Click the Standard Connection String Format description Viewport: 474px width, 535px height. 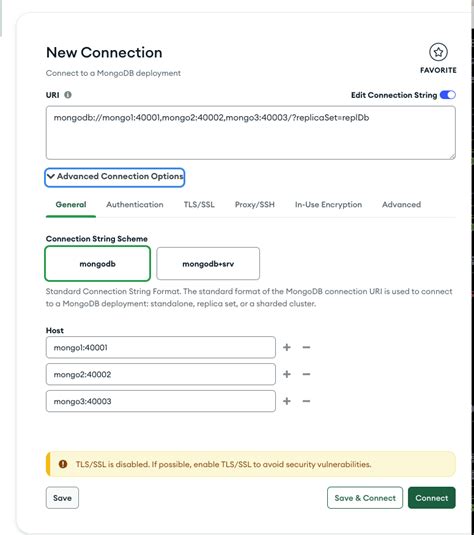click(249, 297)
